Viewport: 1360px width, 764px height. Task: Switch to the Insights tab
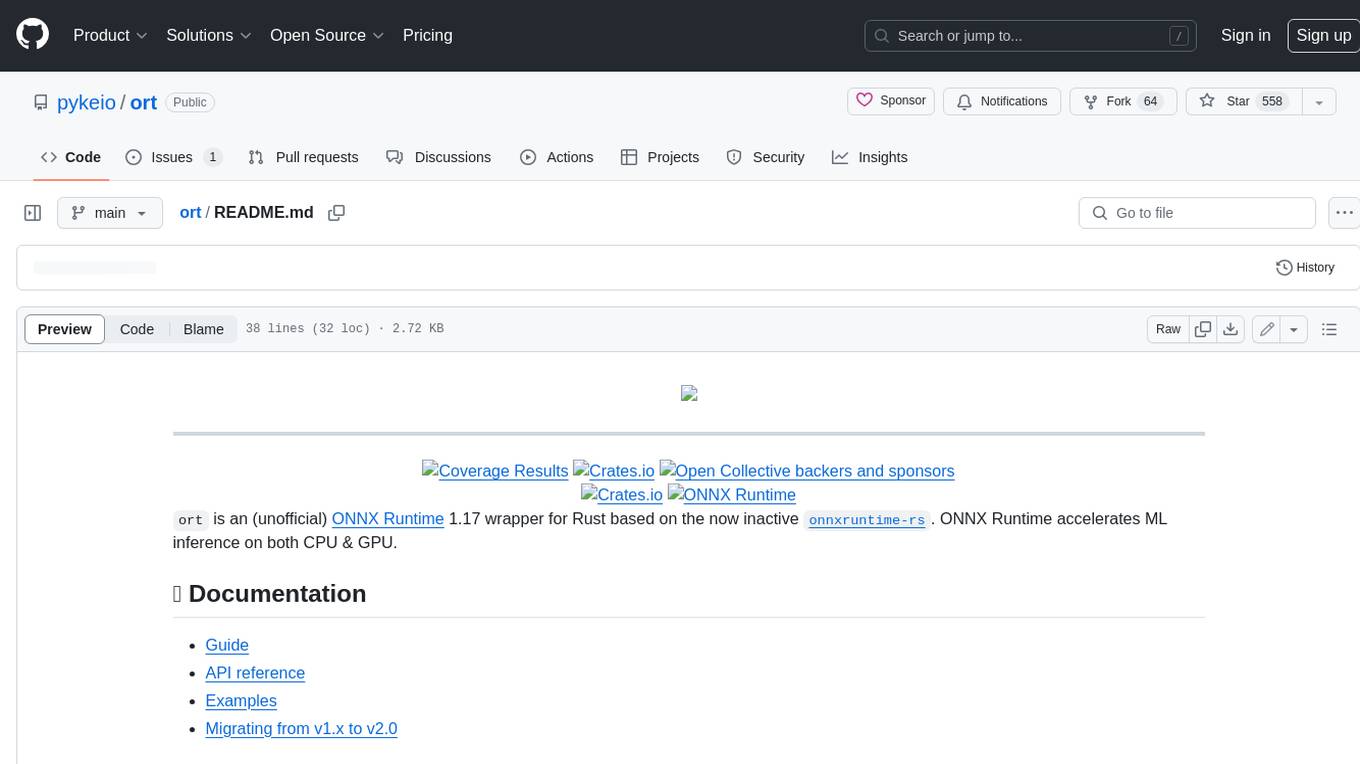pos(870,157)
